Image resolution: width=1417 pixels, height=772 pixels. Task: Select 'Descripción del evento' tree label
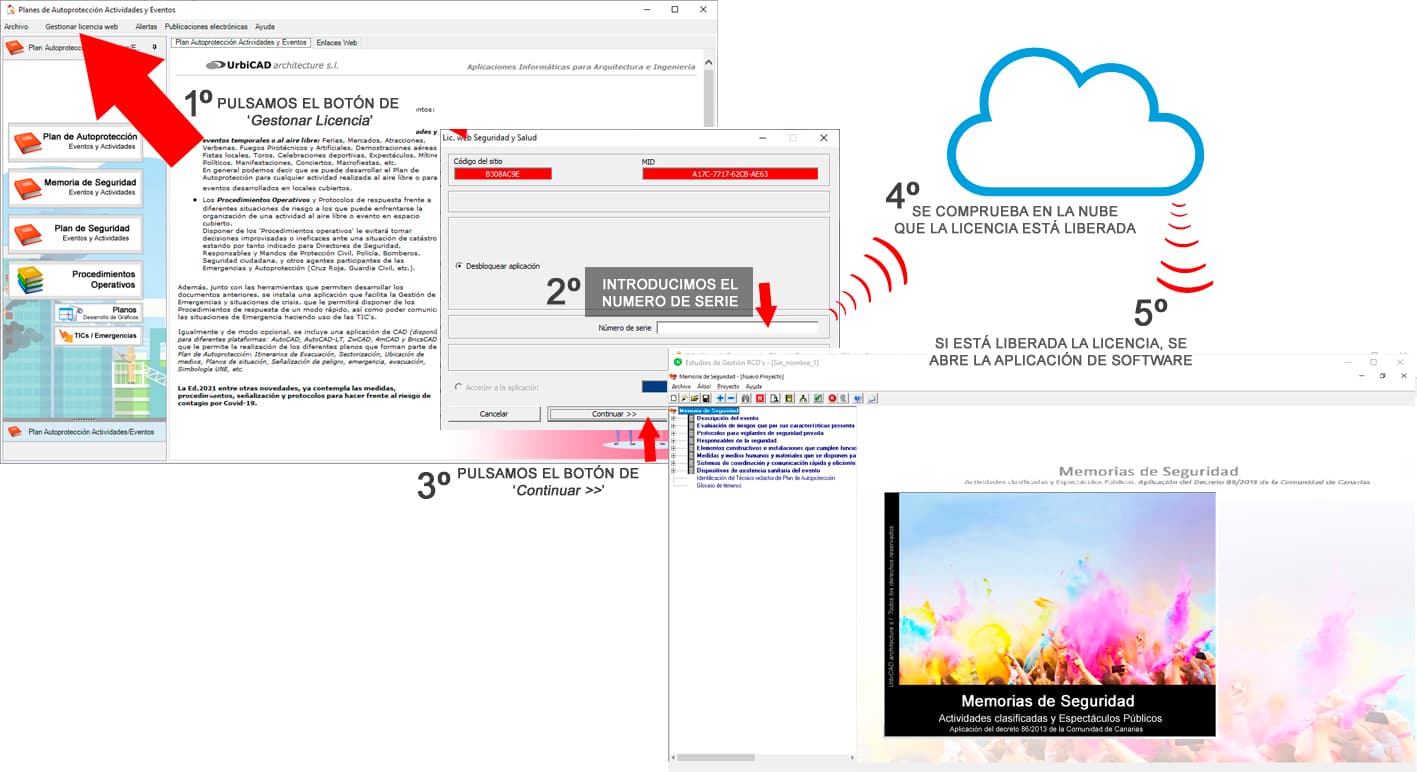click(x=728, y=418)
